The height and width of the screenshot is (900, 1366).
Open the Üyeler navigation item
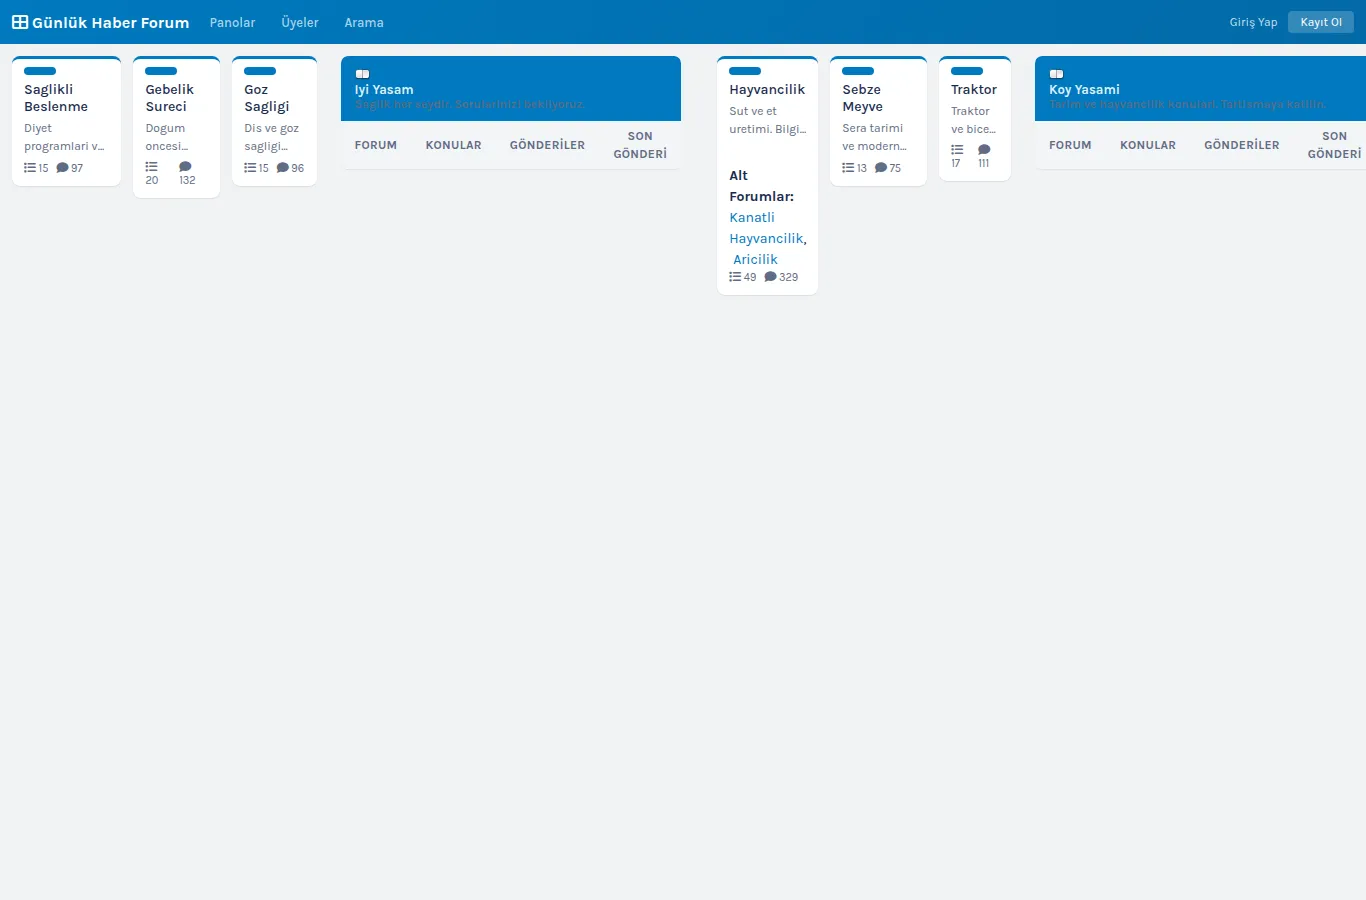point(300,22)
